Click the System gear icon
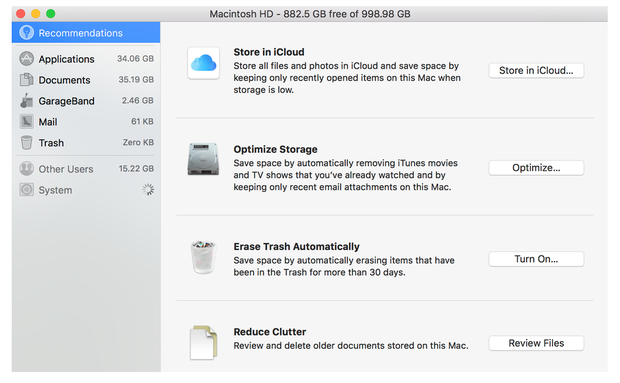620x383 pixels. 26,190
